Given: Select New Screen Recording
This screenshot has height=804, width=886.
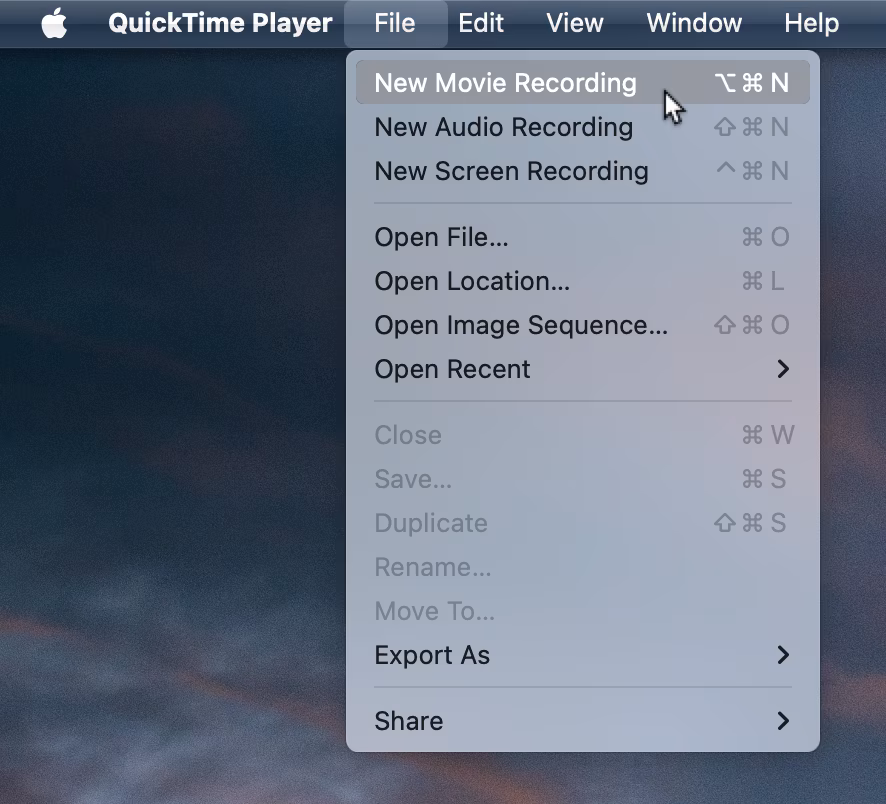Looking at the screenshot, I should pyautogui.click(x=583, y=171).
